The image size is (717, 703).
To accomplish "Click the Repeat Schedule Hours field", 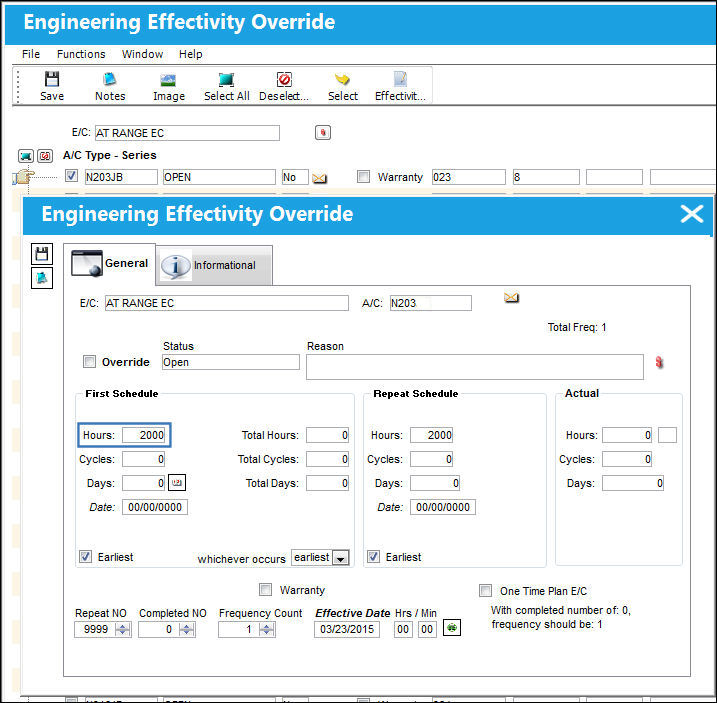I will point(432,435).
